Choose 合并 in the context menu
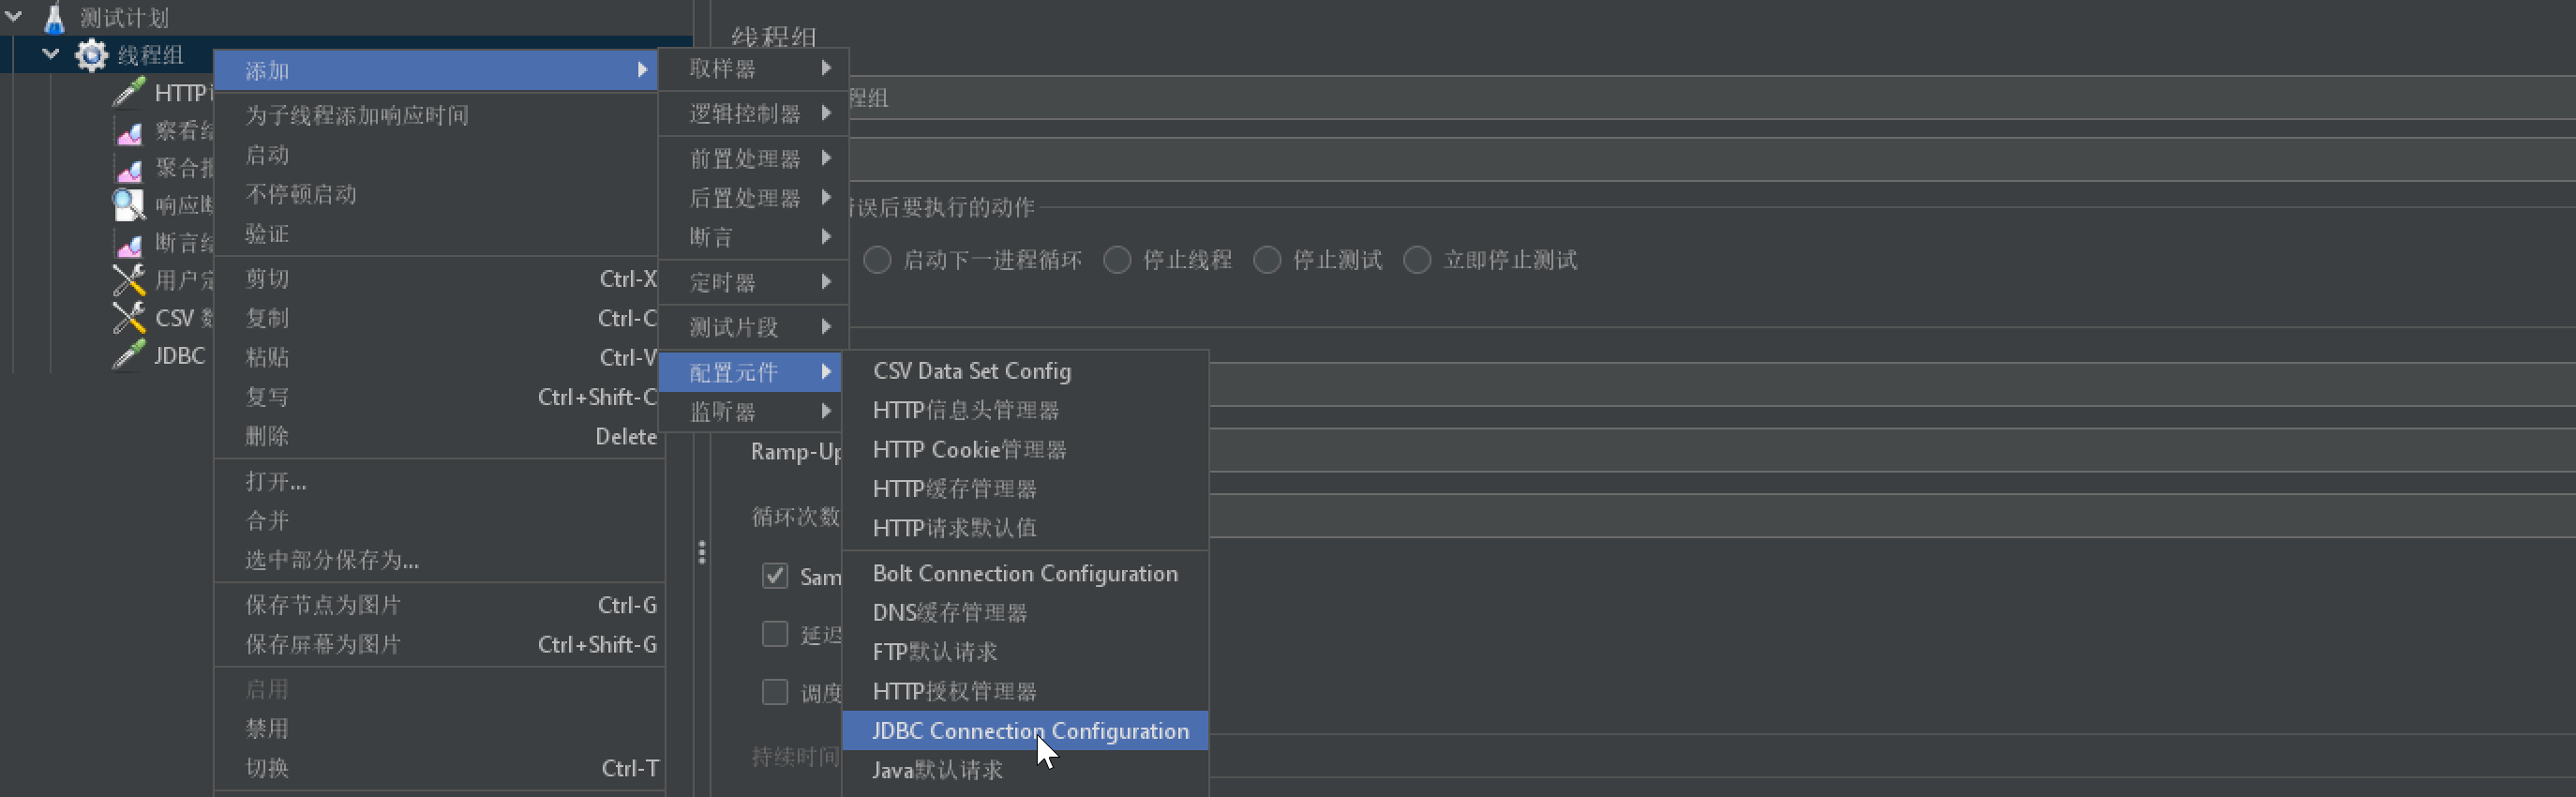The height and width of the screenshot is (797, 2576). tap(440, 520)
